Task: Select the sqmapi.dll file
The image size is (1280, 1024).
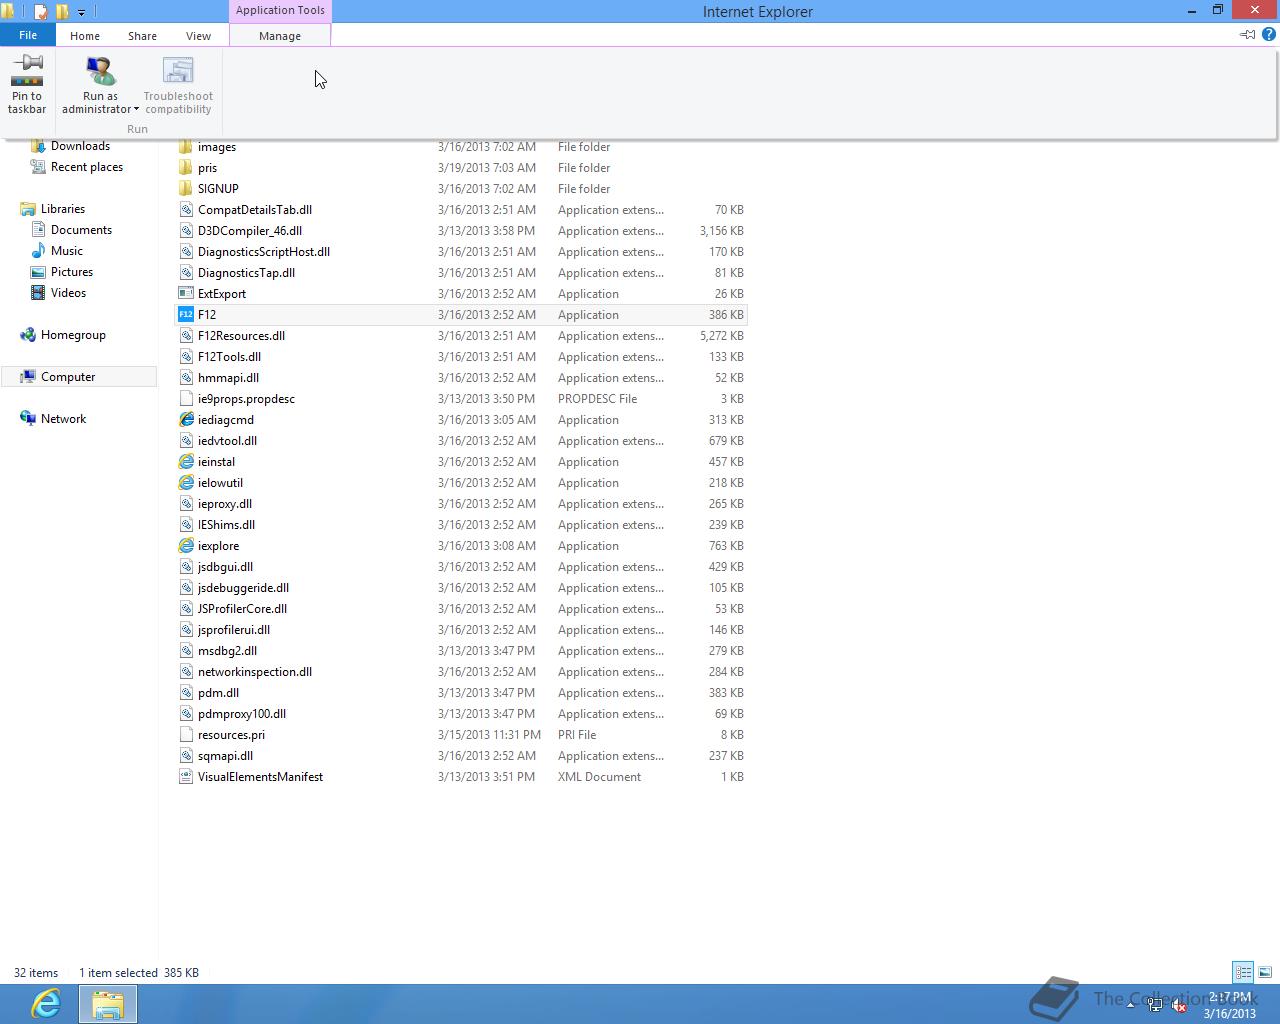Action: coord(461,756)
